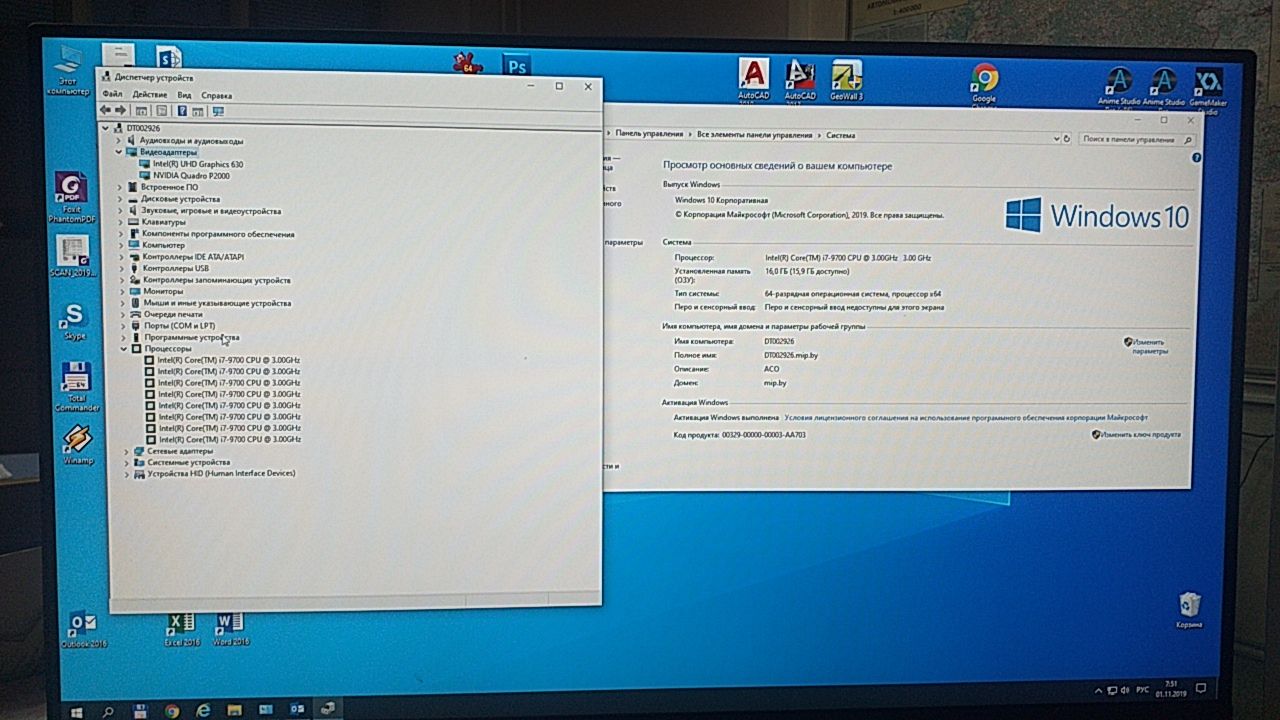Click the help icon in System window

(x=1197, y=159)
